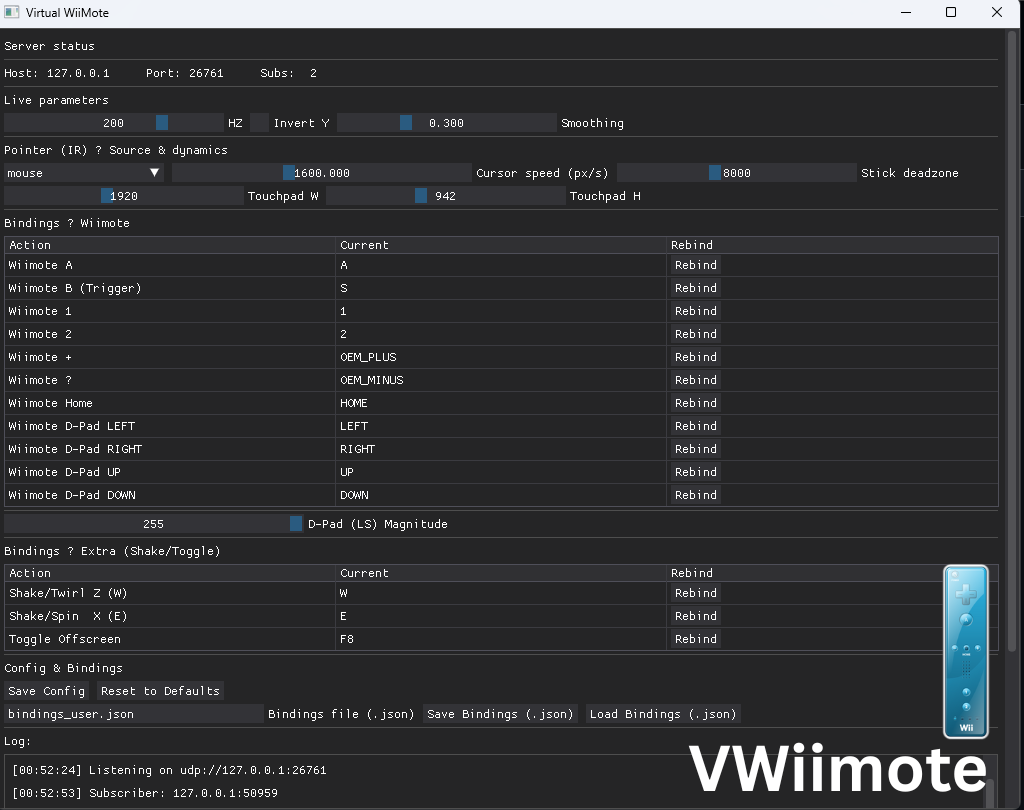The height and width of the screenshot is (810, 1024).
Task: Click the Touchpad W slider at 1920
Action: (123, 196)
